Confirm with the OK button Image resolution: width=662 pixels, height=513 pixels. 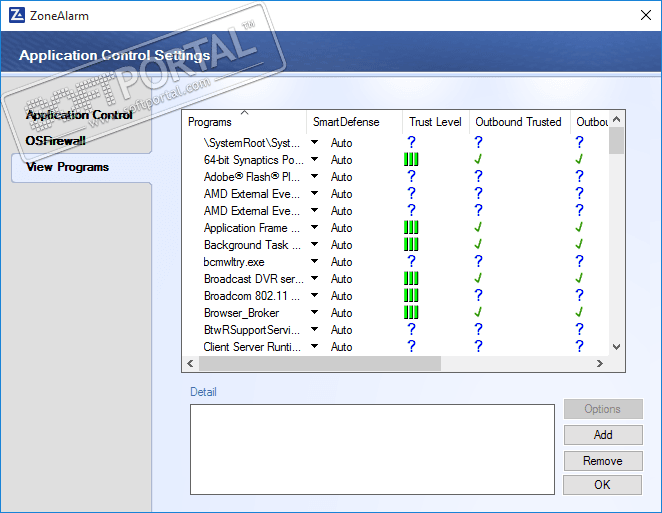pos(602,485)
